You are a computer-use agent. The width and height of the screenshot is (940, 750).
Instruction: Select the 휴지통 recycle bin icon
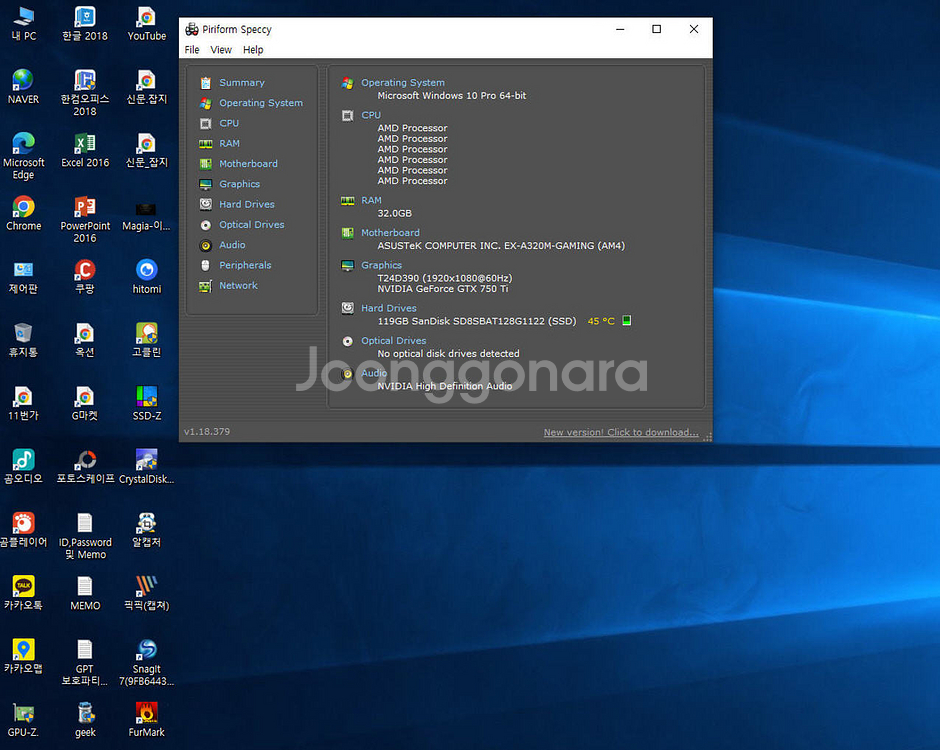click(23, 341)
